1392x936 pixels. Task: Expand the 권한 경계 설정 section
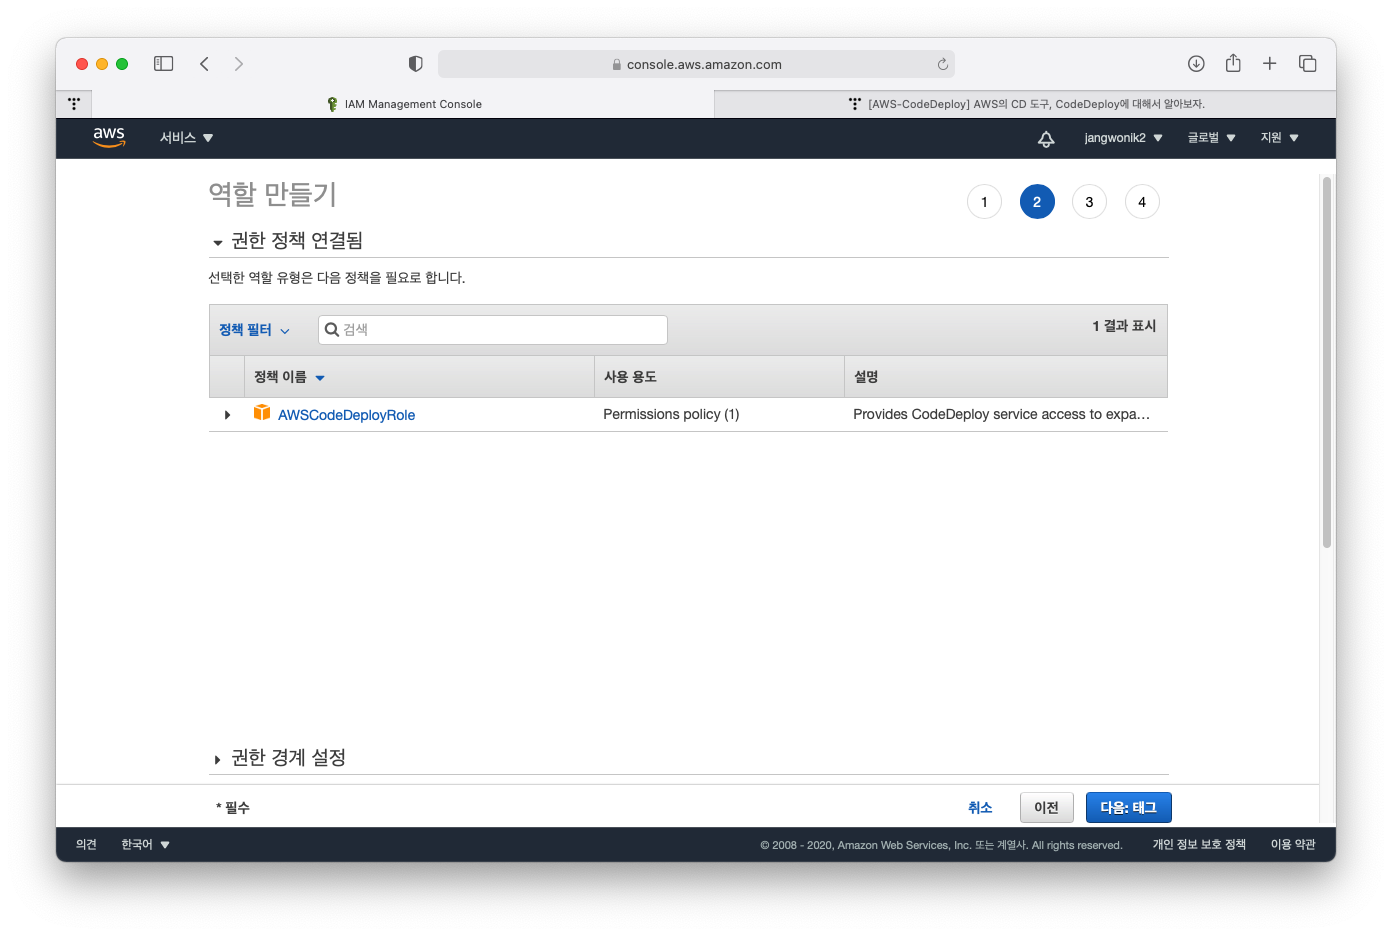click(217, 760)
